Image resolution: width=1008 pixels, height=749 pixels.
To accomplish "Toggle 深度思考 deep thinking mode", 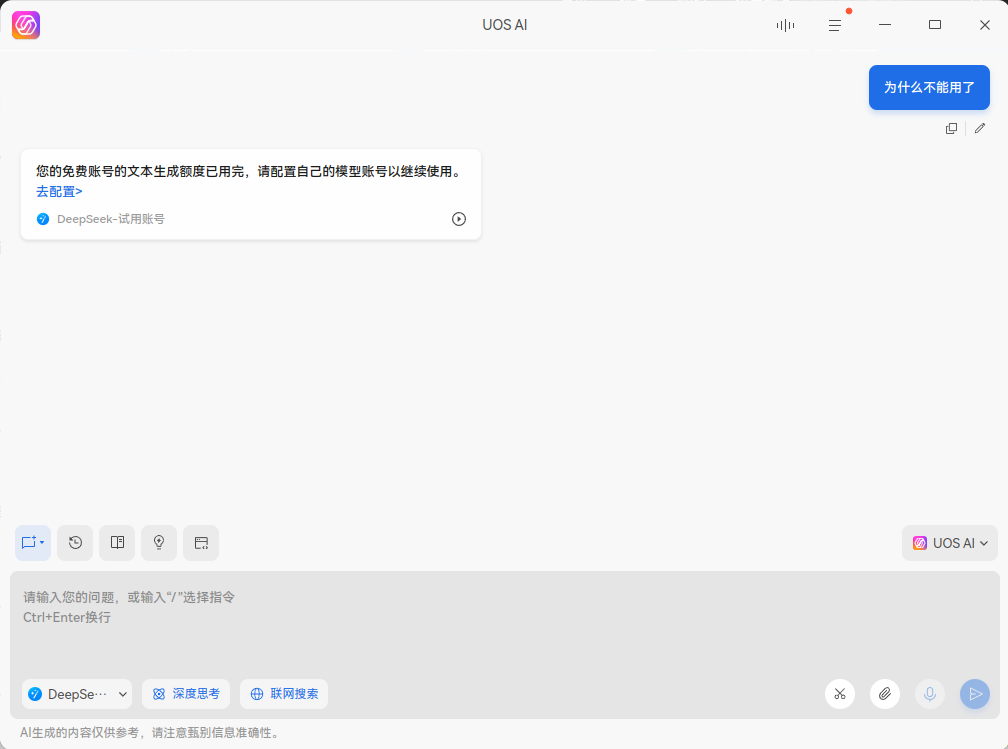I will [186, 694].
